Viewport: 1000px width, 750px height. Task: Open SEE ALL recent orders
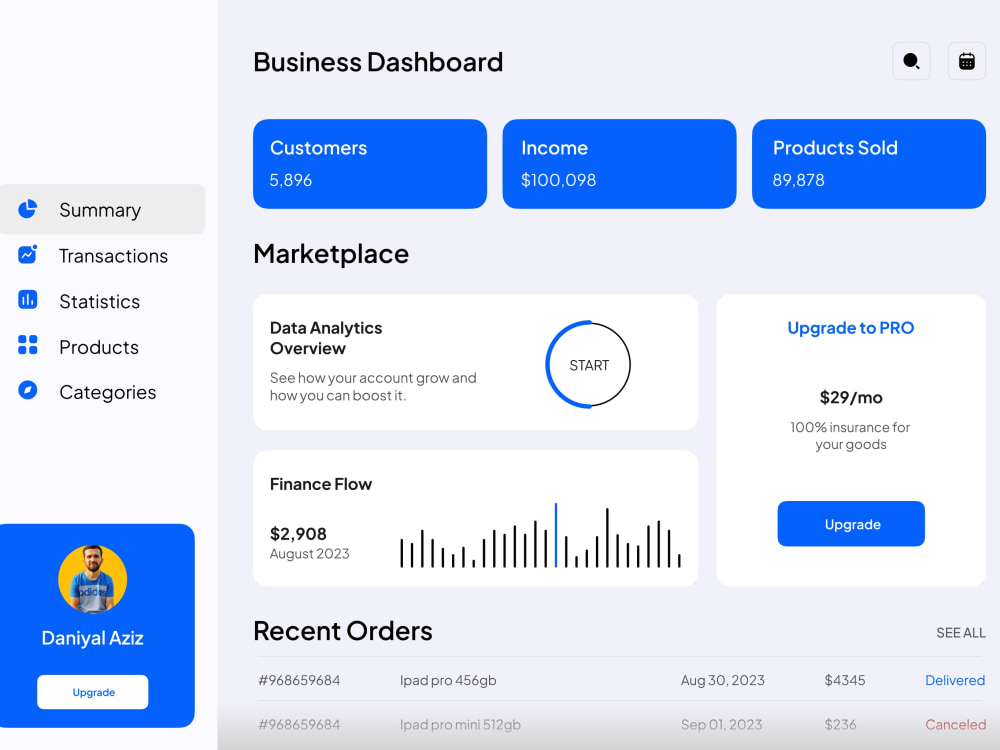pos(961,633)
